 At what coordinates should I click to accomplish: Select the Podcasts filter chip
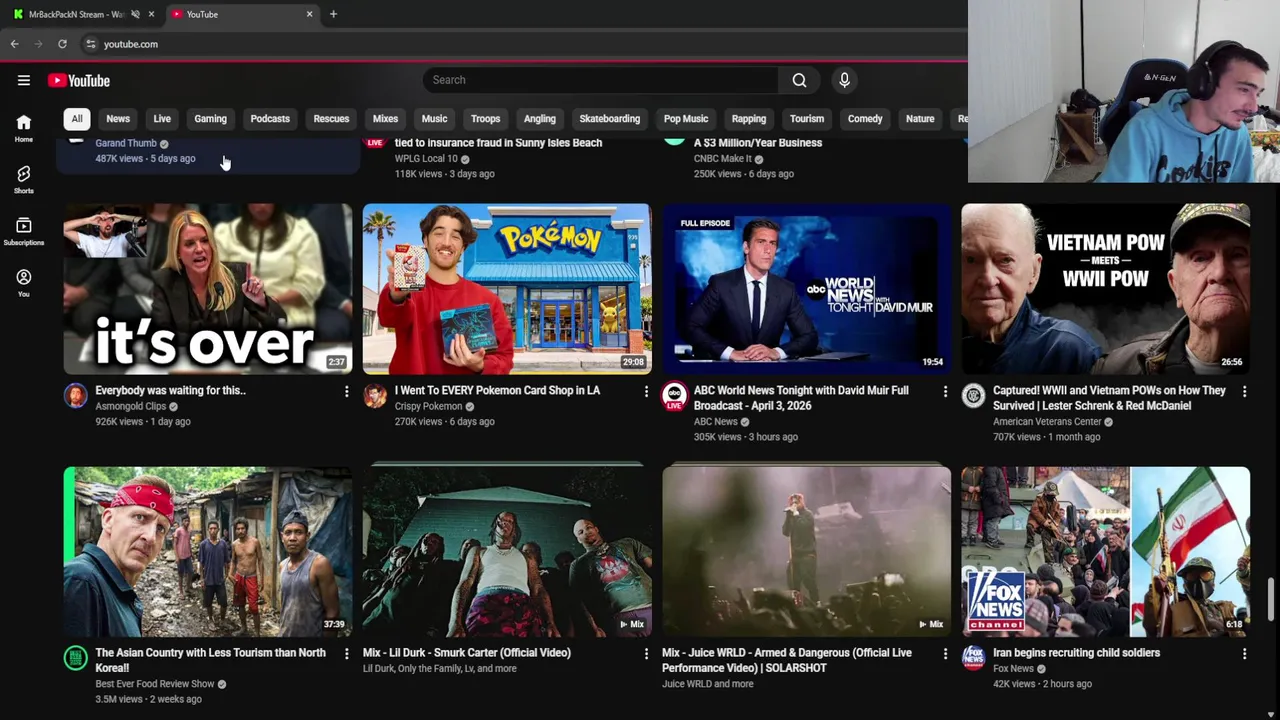coord(270,119)
